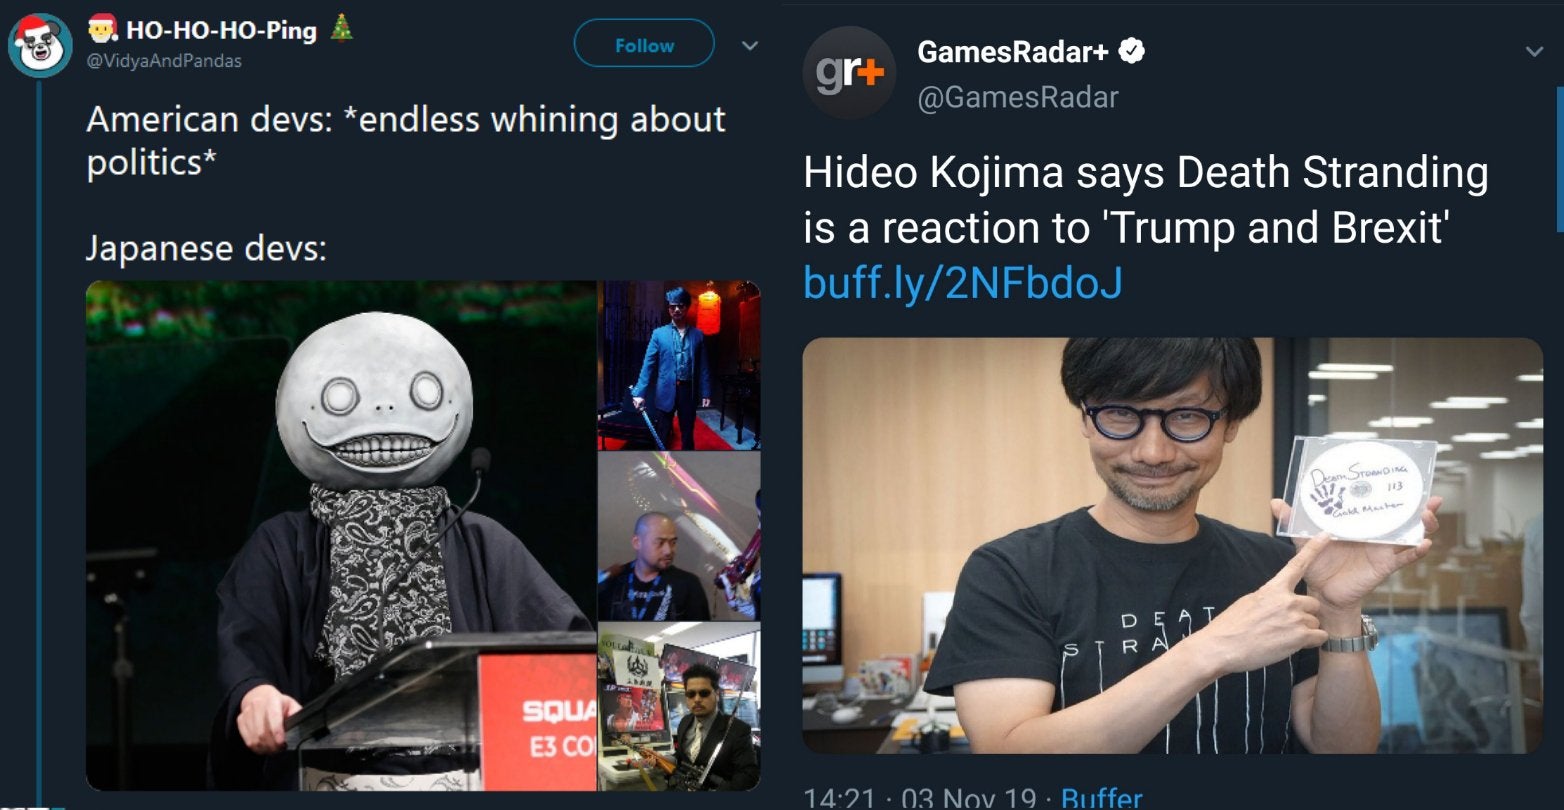Open the tweet timestamp 14:21 03 Nov 19
Screen dimensions: 1564x810
click(920, 797)
